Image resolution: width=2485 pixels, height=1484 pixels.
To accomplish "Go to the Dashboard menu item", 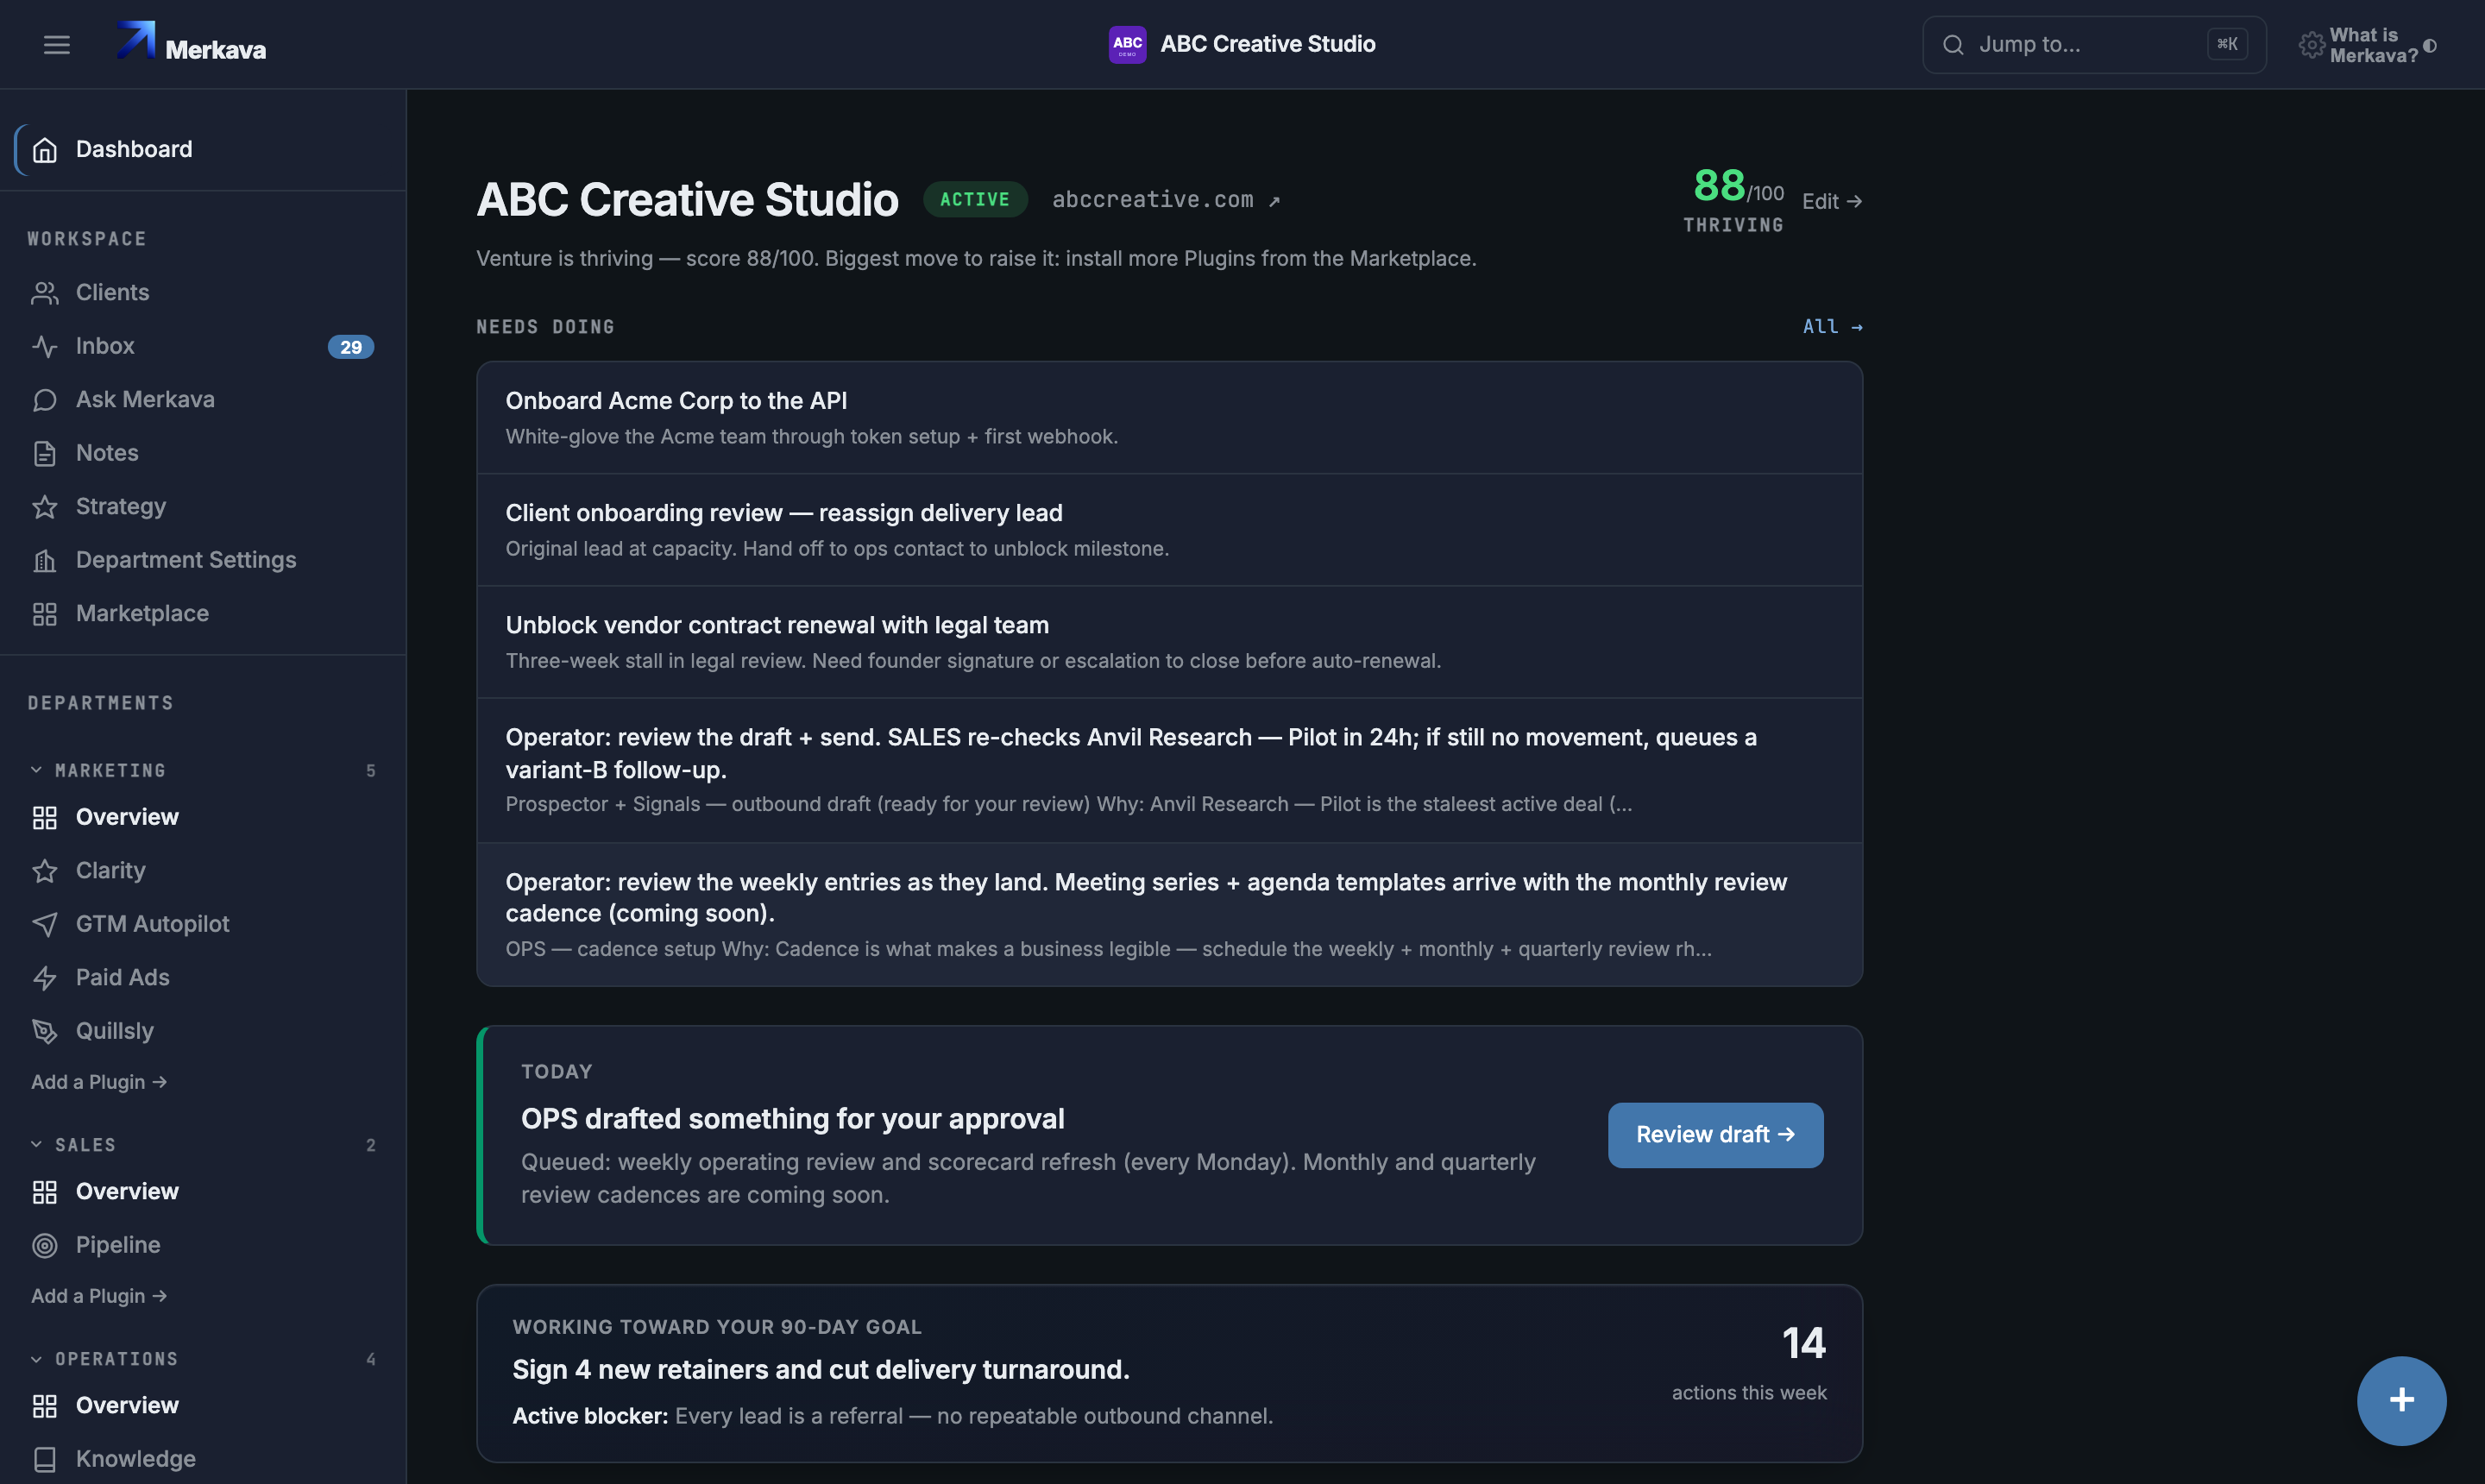I will (x=202, y=149).
